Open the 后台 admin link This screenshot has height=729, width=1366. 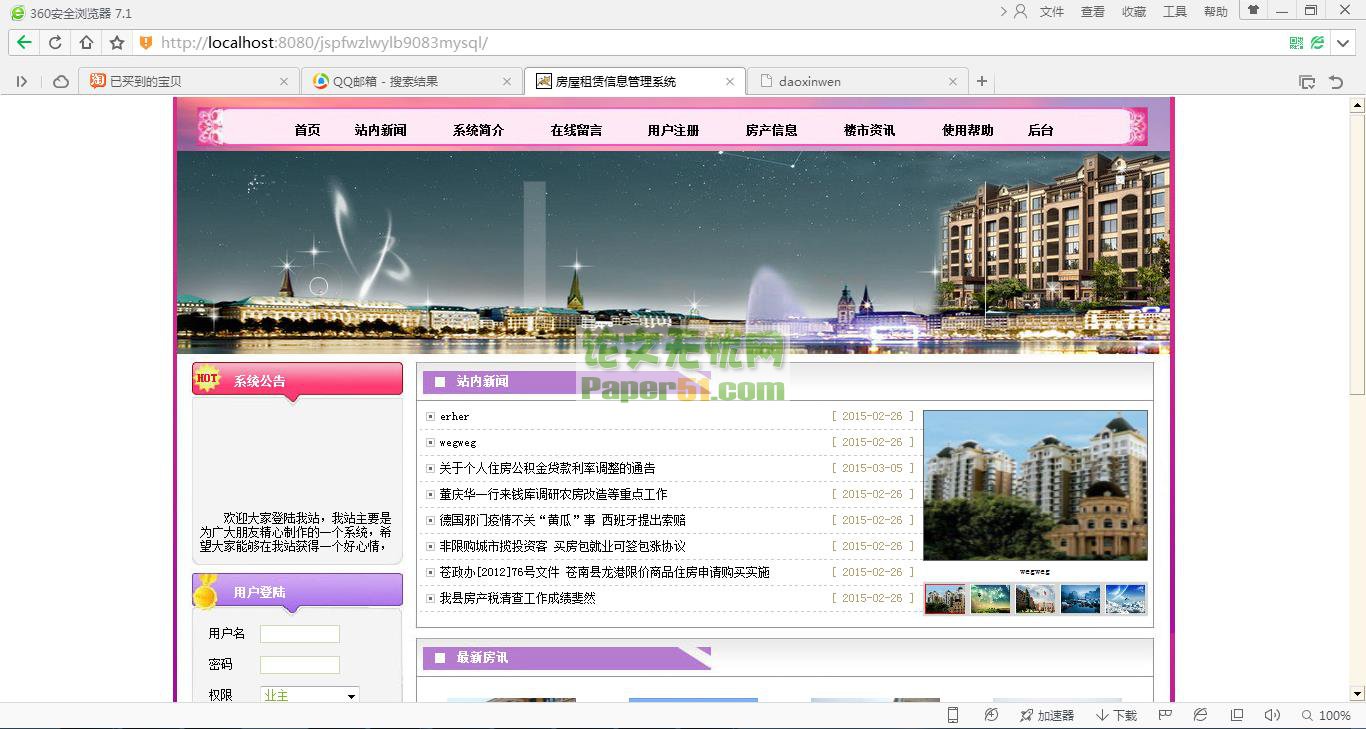(1040, 130)
